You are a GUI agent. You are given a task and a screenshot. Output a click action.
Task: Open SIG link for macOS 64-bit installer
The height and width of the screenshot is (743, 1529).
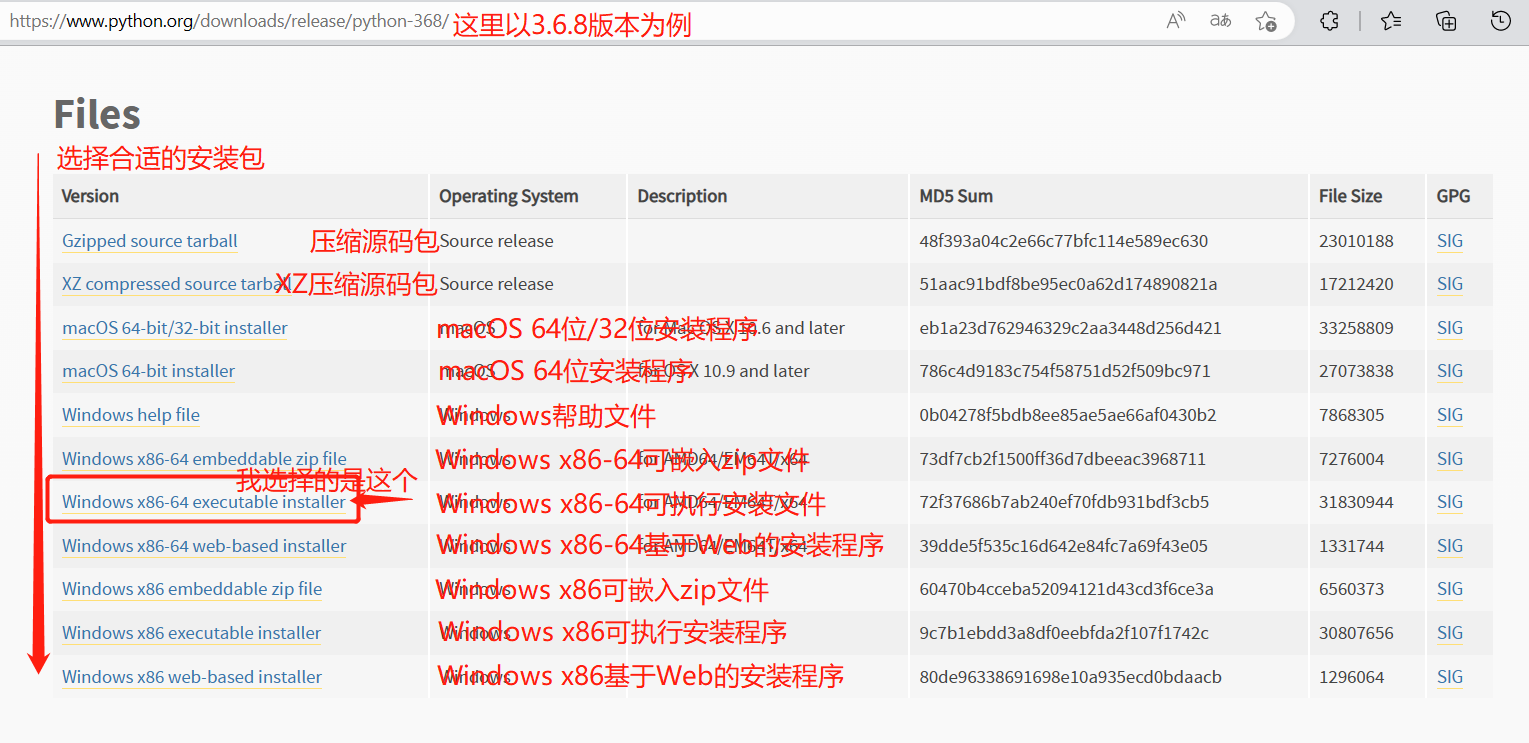click(x=1450, y=371)
